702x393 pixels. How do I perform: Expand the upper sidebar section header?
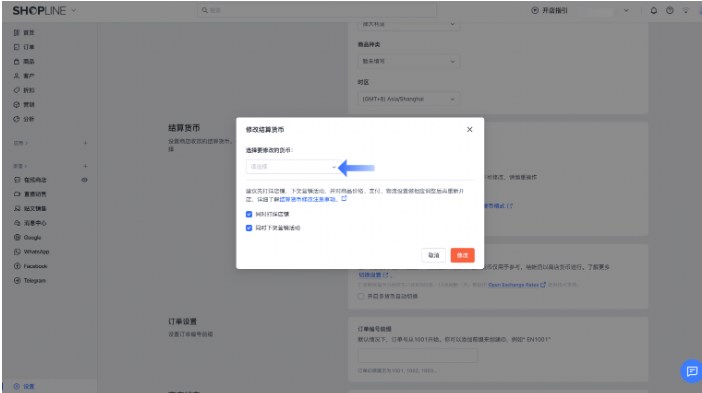point(21,143)
